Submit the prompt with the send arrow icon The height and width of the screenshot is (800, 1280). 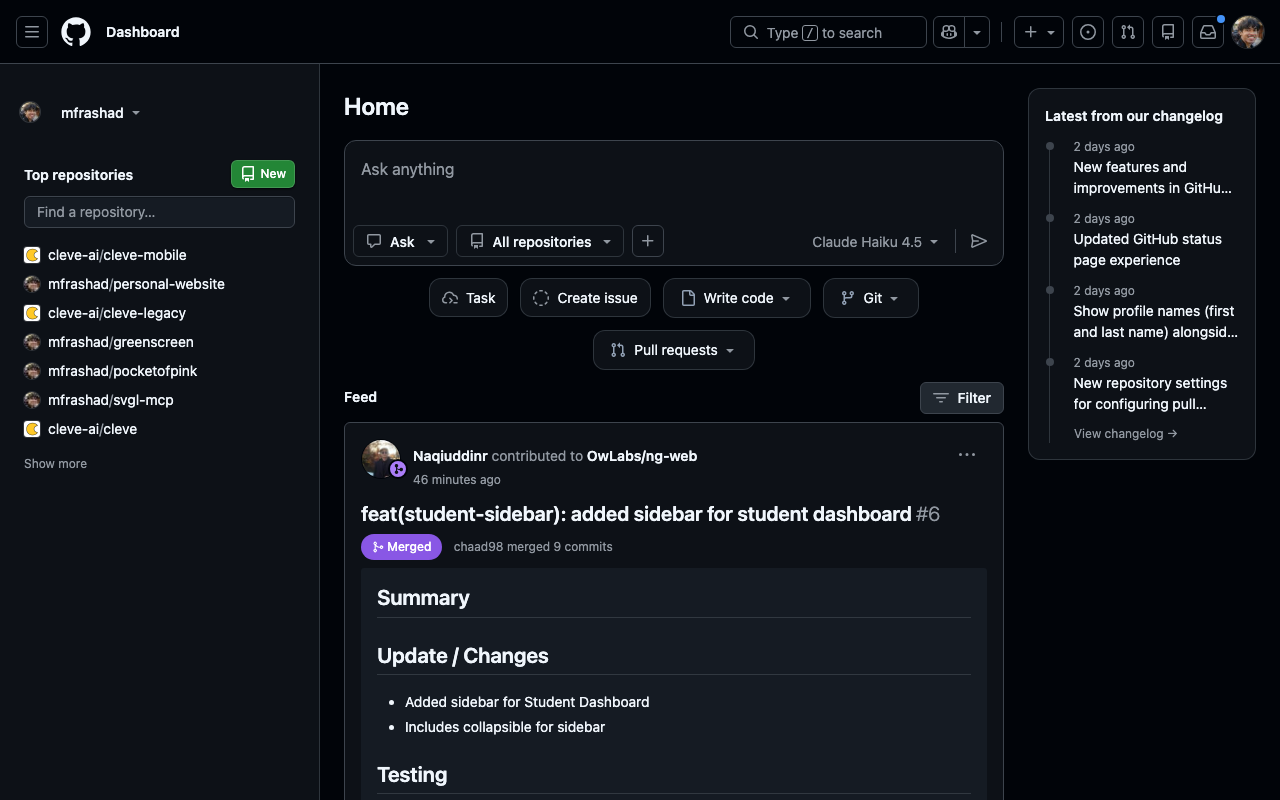tap(979, 241)
